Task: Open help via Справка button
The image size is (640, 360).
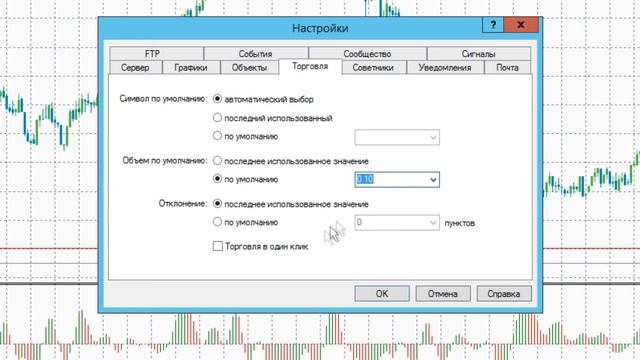Action: coord(504,293)
